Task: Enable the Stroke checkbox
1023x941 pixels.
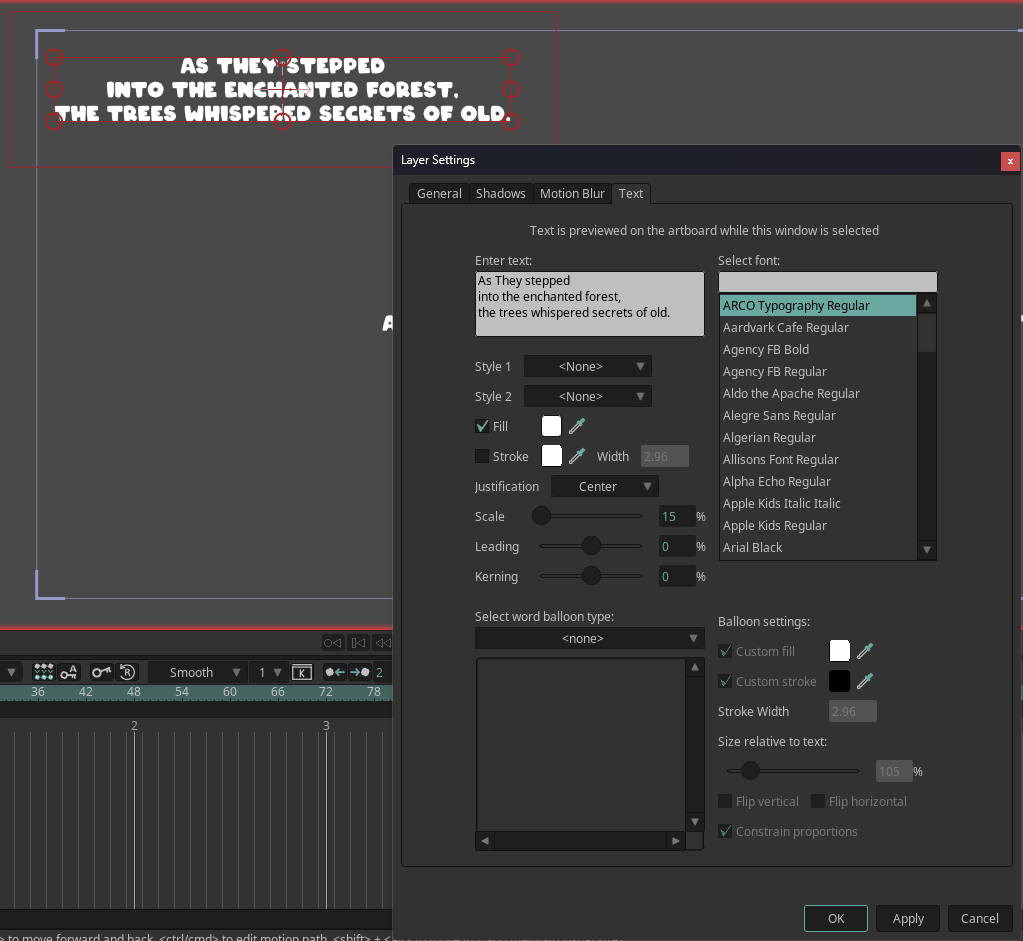Action: click(x=482, y=456)
